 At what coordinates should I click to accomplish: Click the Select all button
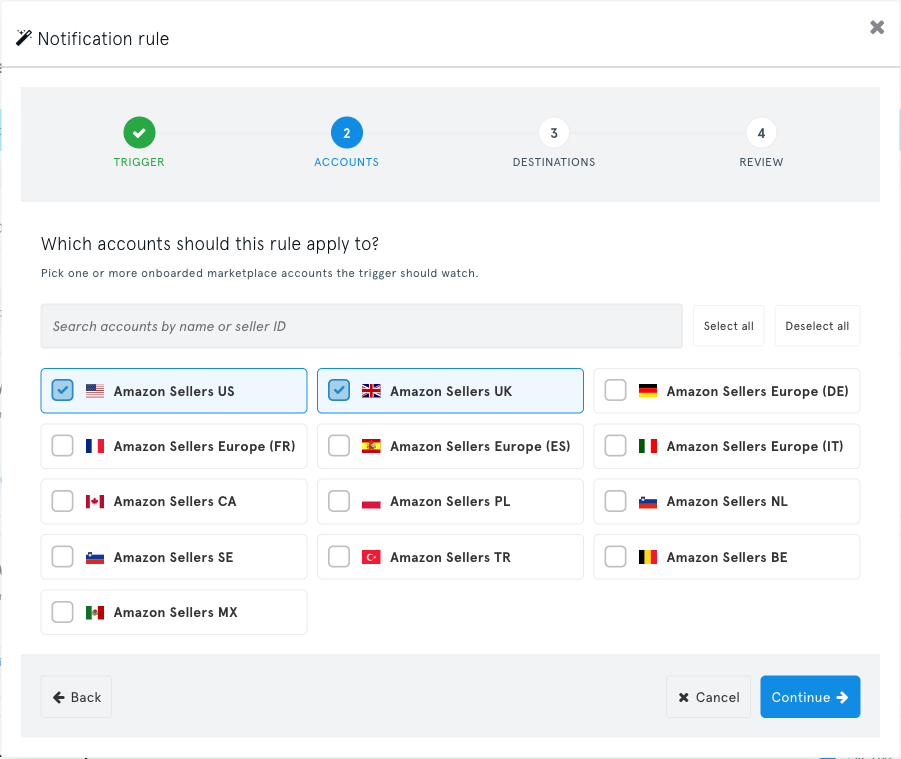click(729, 326)
